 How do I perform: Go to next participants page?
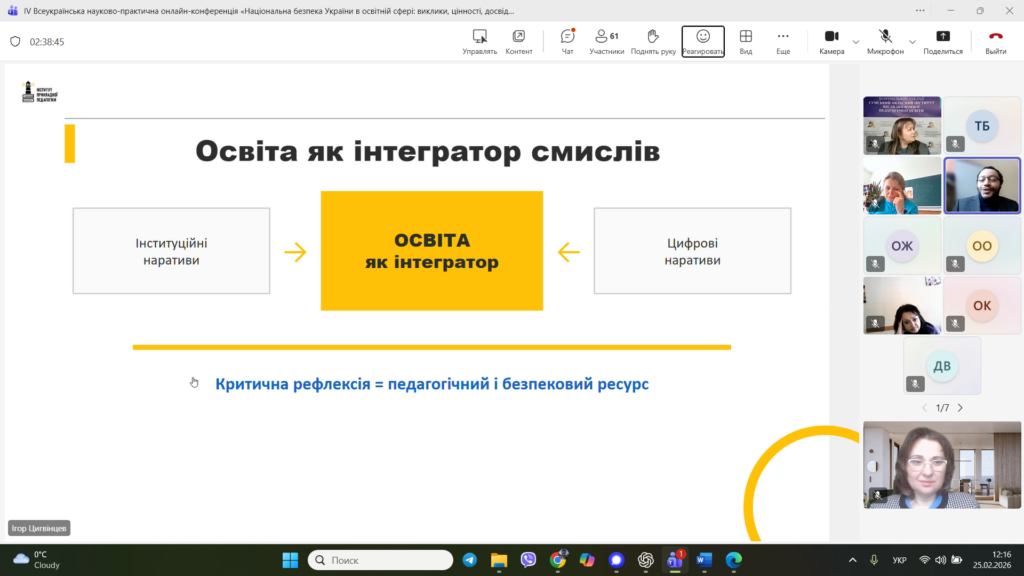coord(960,408)
